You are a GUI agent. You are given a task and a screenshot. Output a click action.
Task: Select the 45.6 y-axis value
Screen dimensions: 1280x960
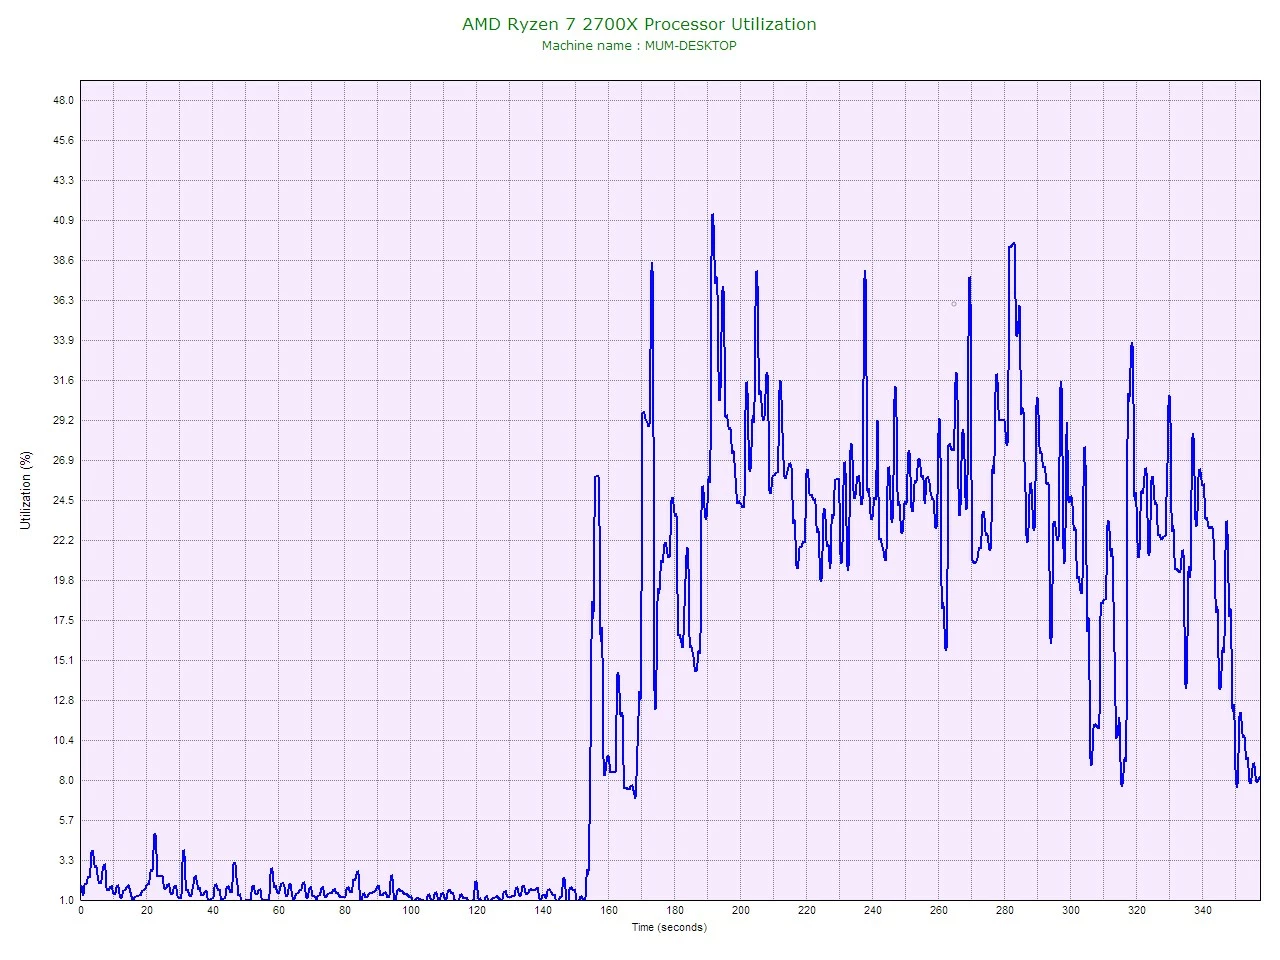(63, 140)
